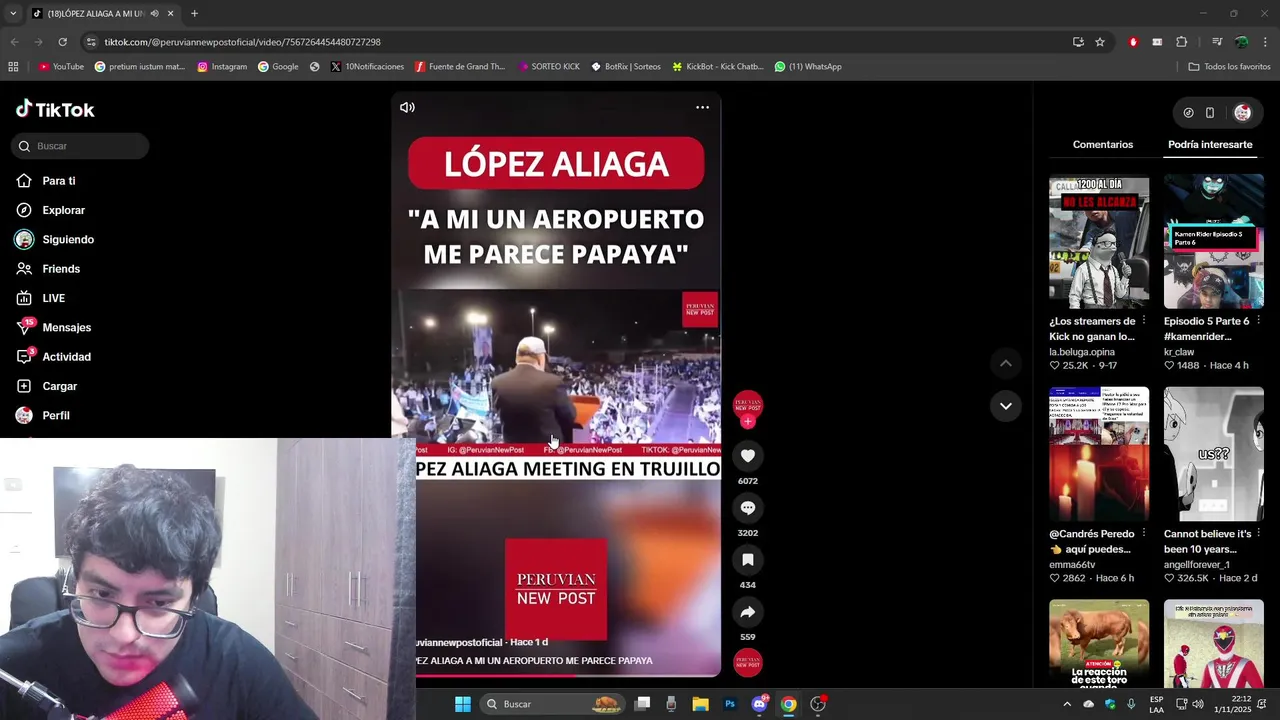Open options for Candrés Peredo video

pos(1143,534)
